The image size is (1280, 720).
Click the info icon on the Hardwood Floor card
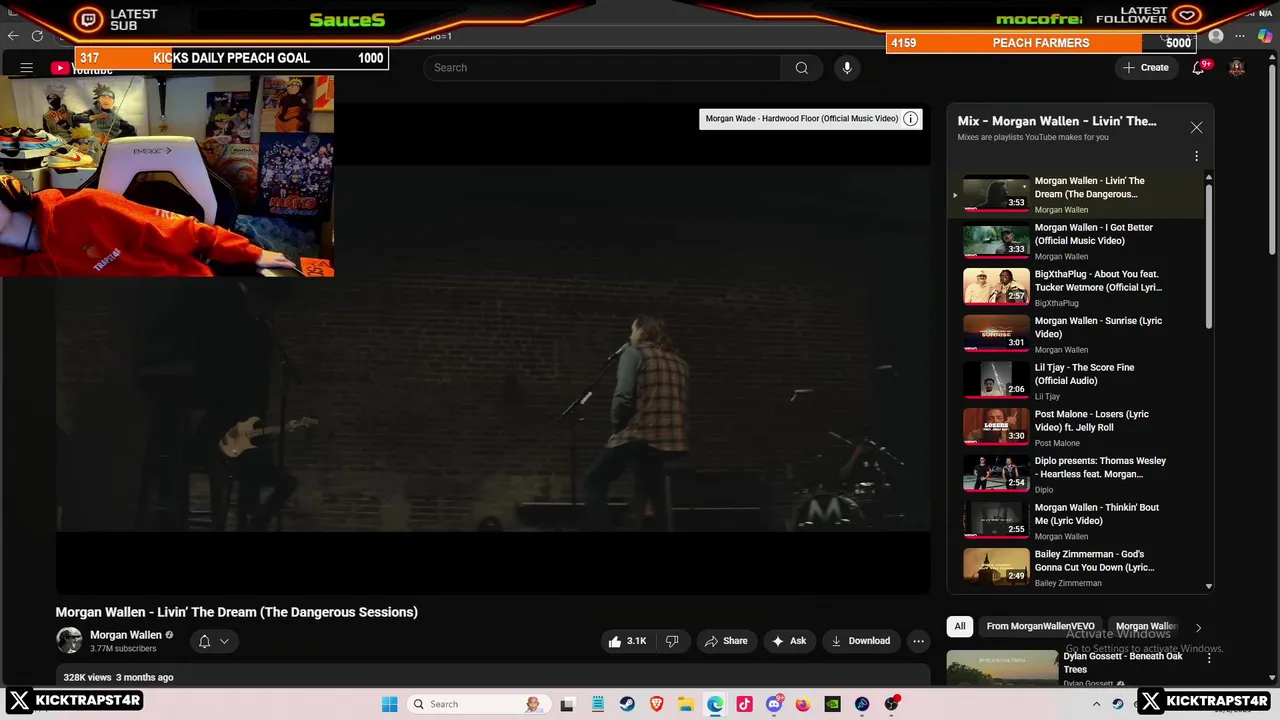pos(910,119)
